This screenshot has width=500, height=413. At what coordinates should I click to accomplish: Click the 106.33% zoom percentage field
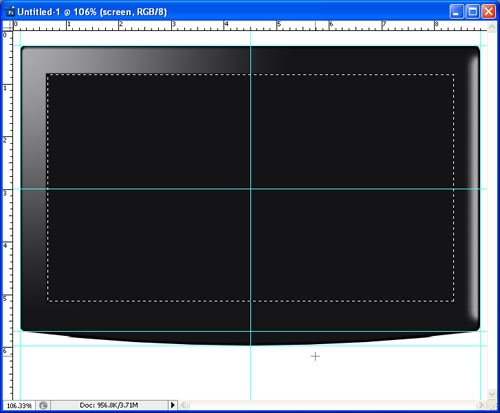point(19,406)
